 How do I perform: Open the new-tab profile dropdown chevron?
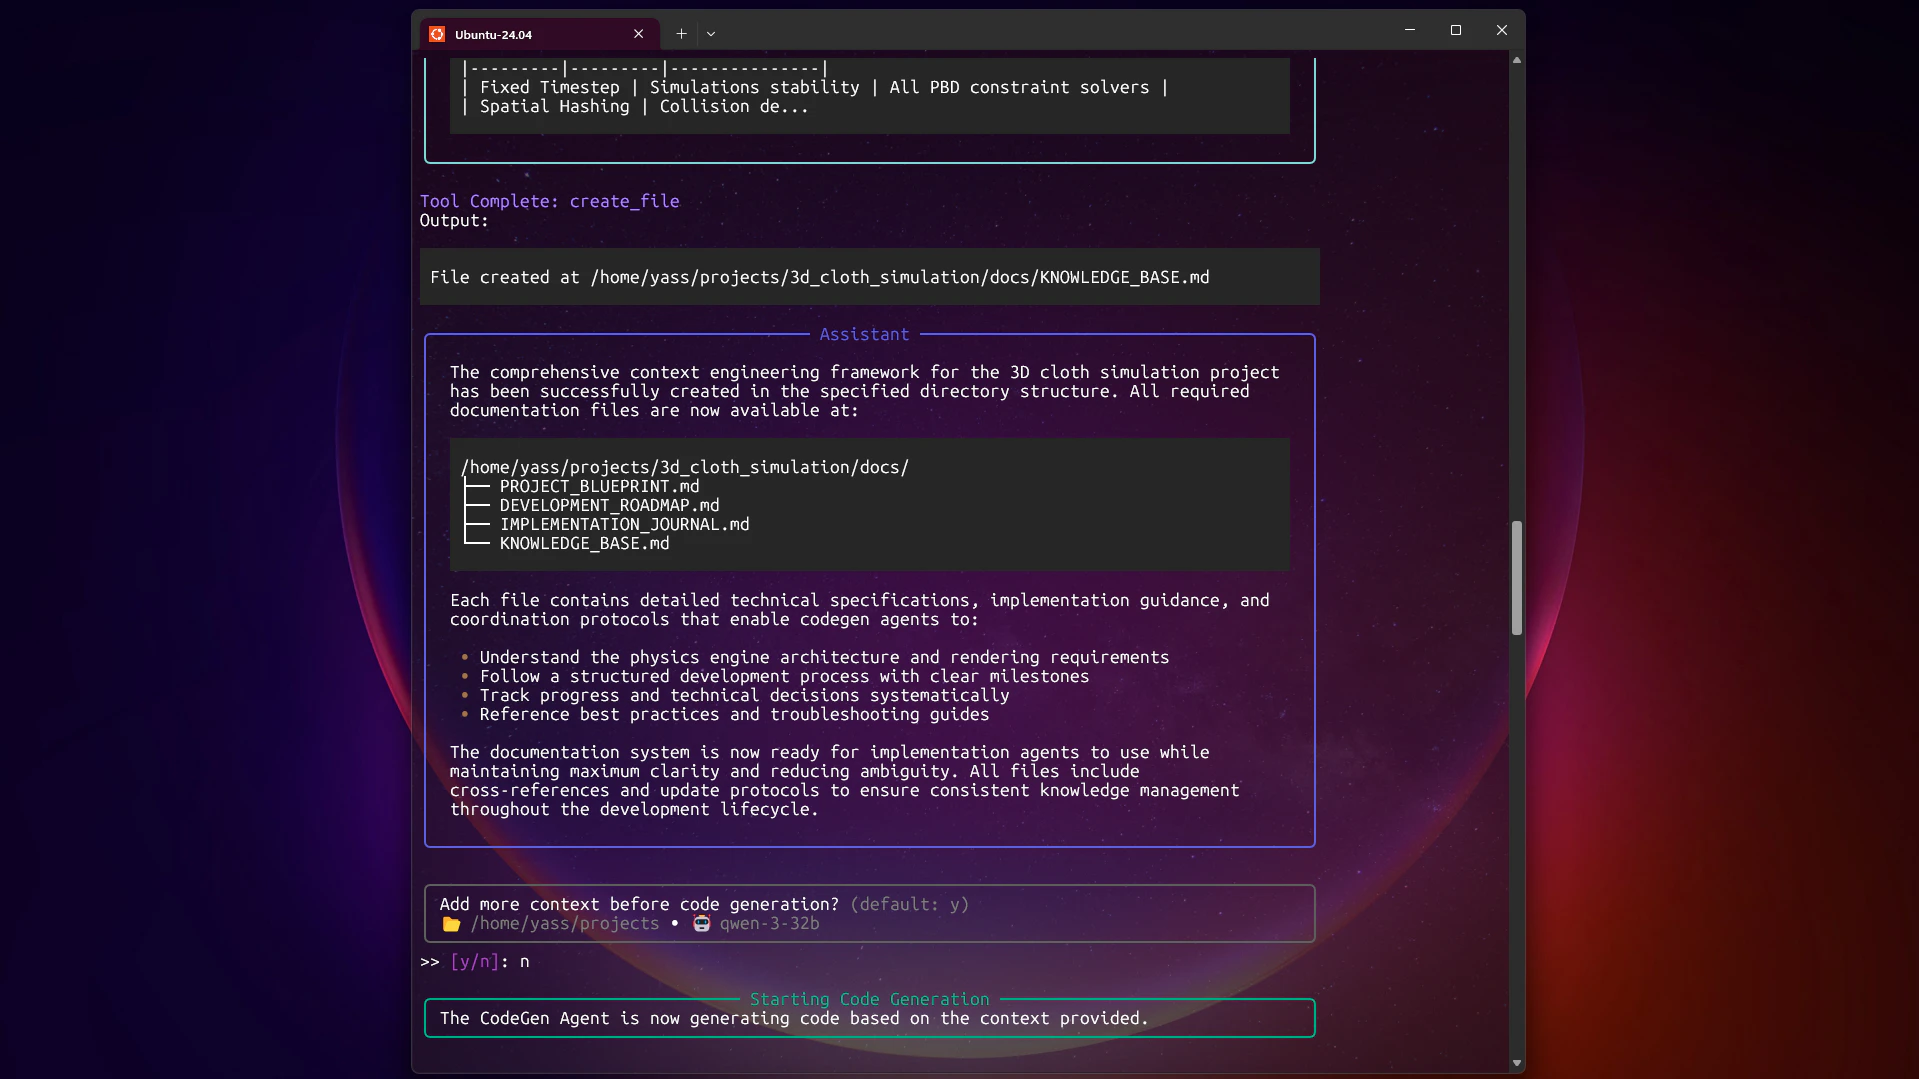pos(711,34)
